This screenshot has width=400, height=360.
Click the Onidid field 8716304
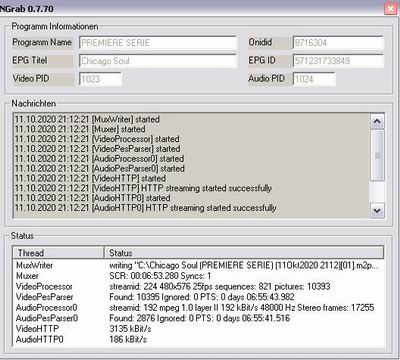click(338, 43)
